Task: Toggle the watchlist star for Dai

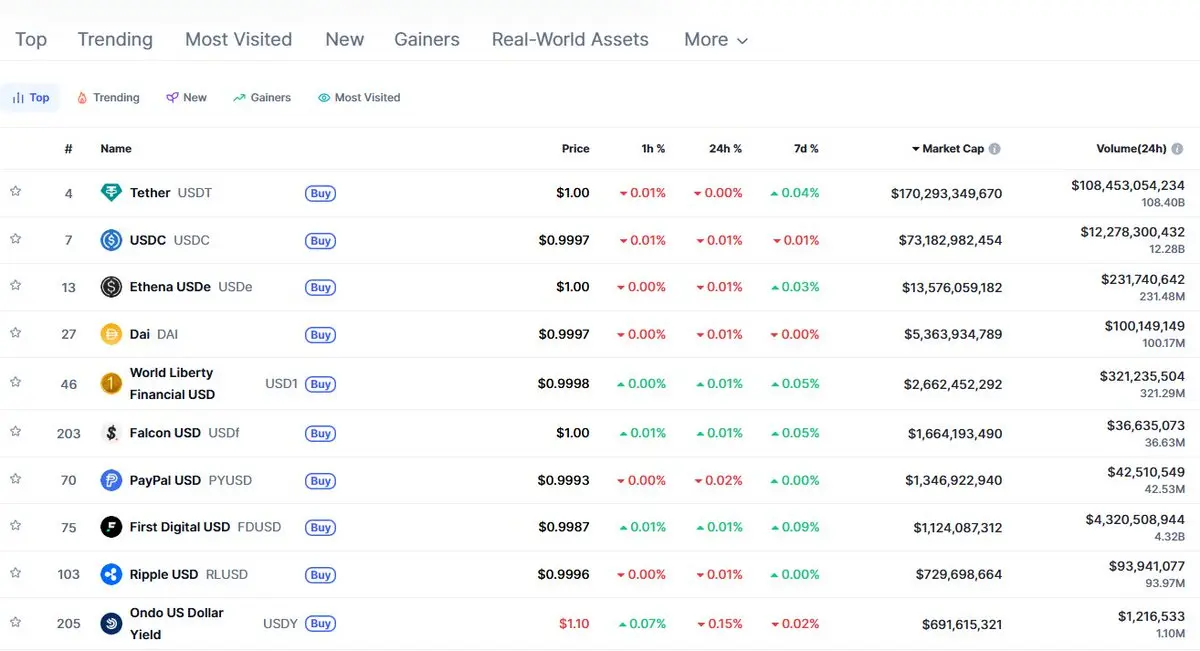Action: click(x=16, y=332)
